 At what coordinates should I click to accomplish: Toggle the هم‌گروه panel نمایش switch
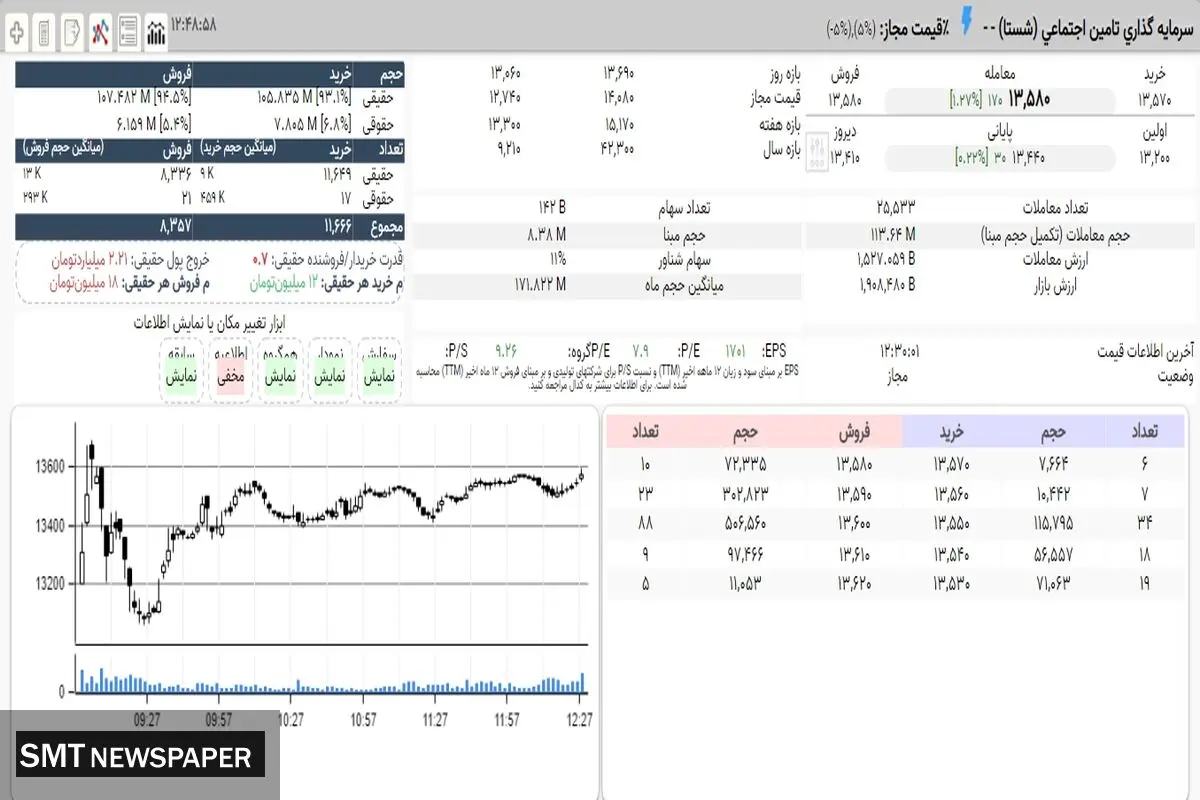point(282,378)
